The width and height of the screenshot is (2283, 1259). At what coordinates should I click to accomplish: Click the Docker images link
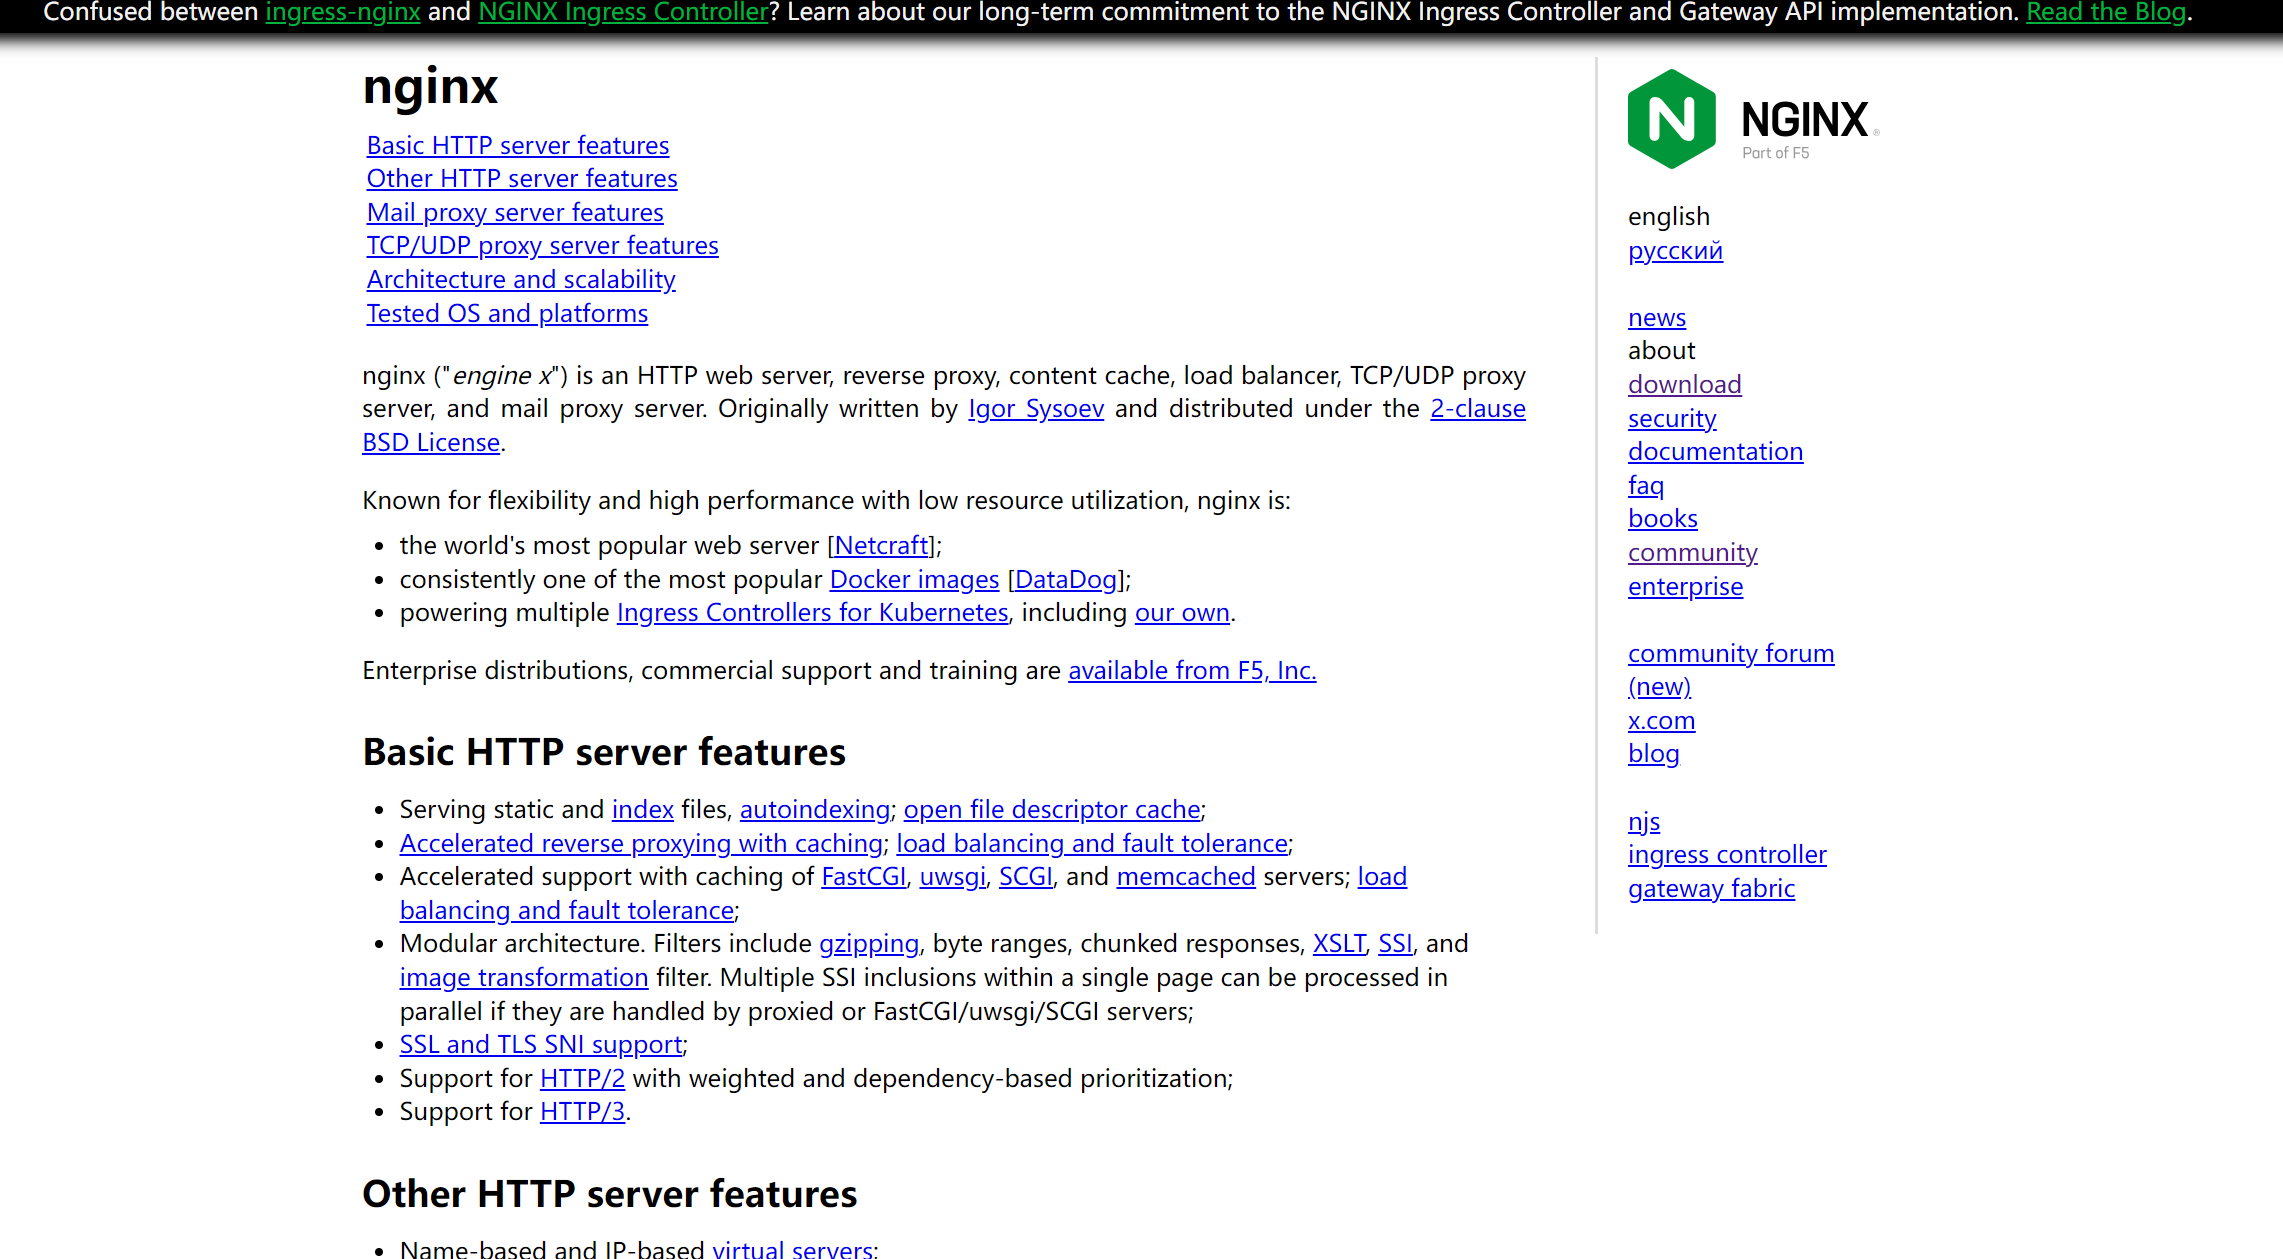tap(913, 579)
